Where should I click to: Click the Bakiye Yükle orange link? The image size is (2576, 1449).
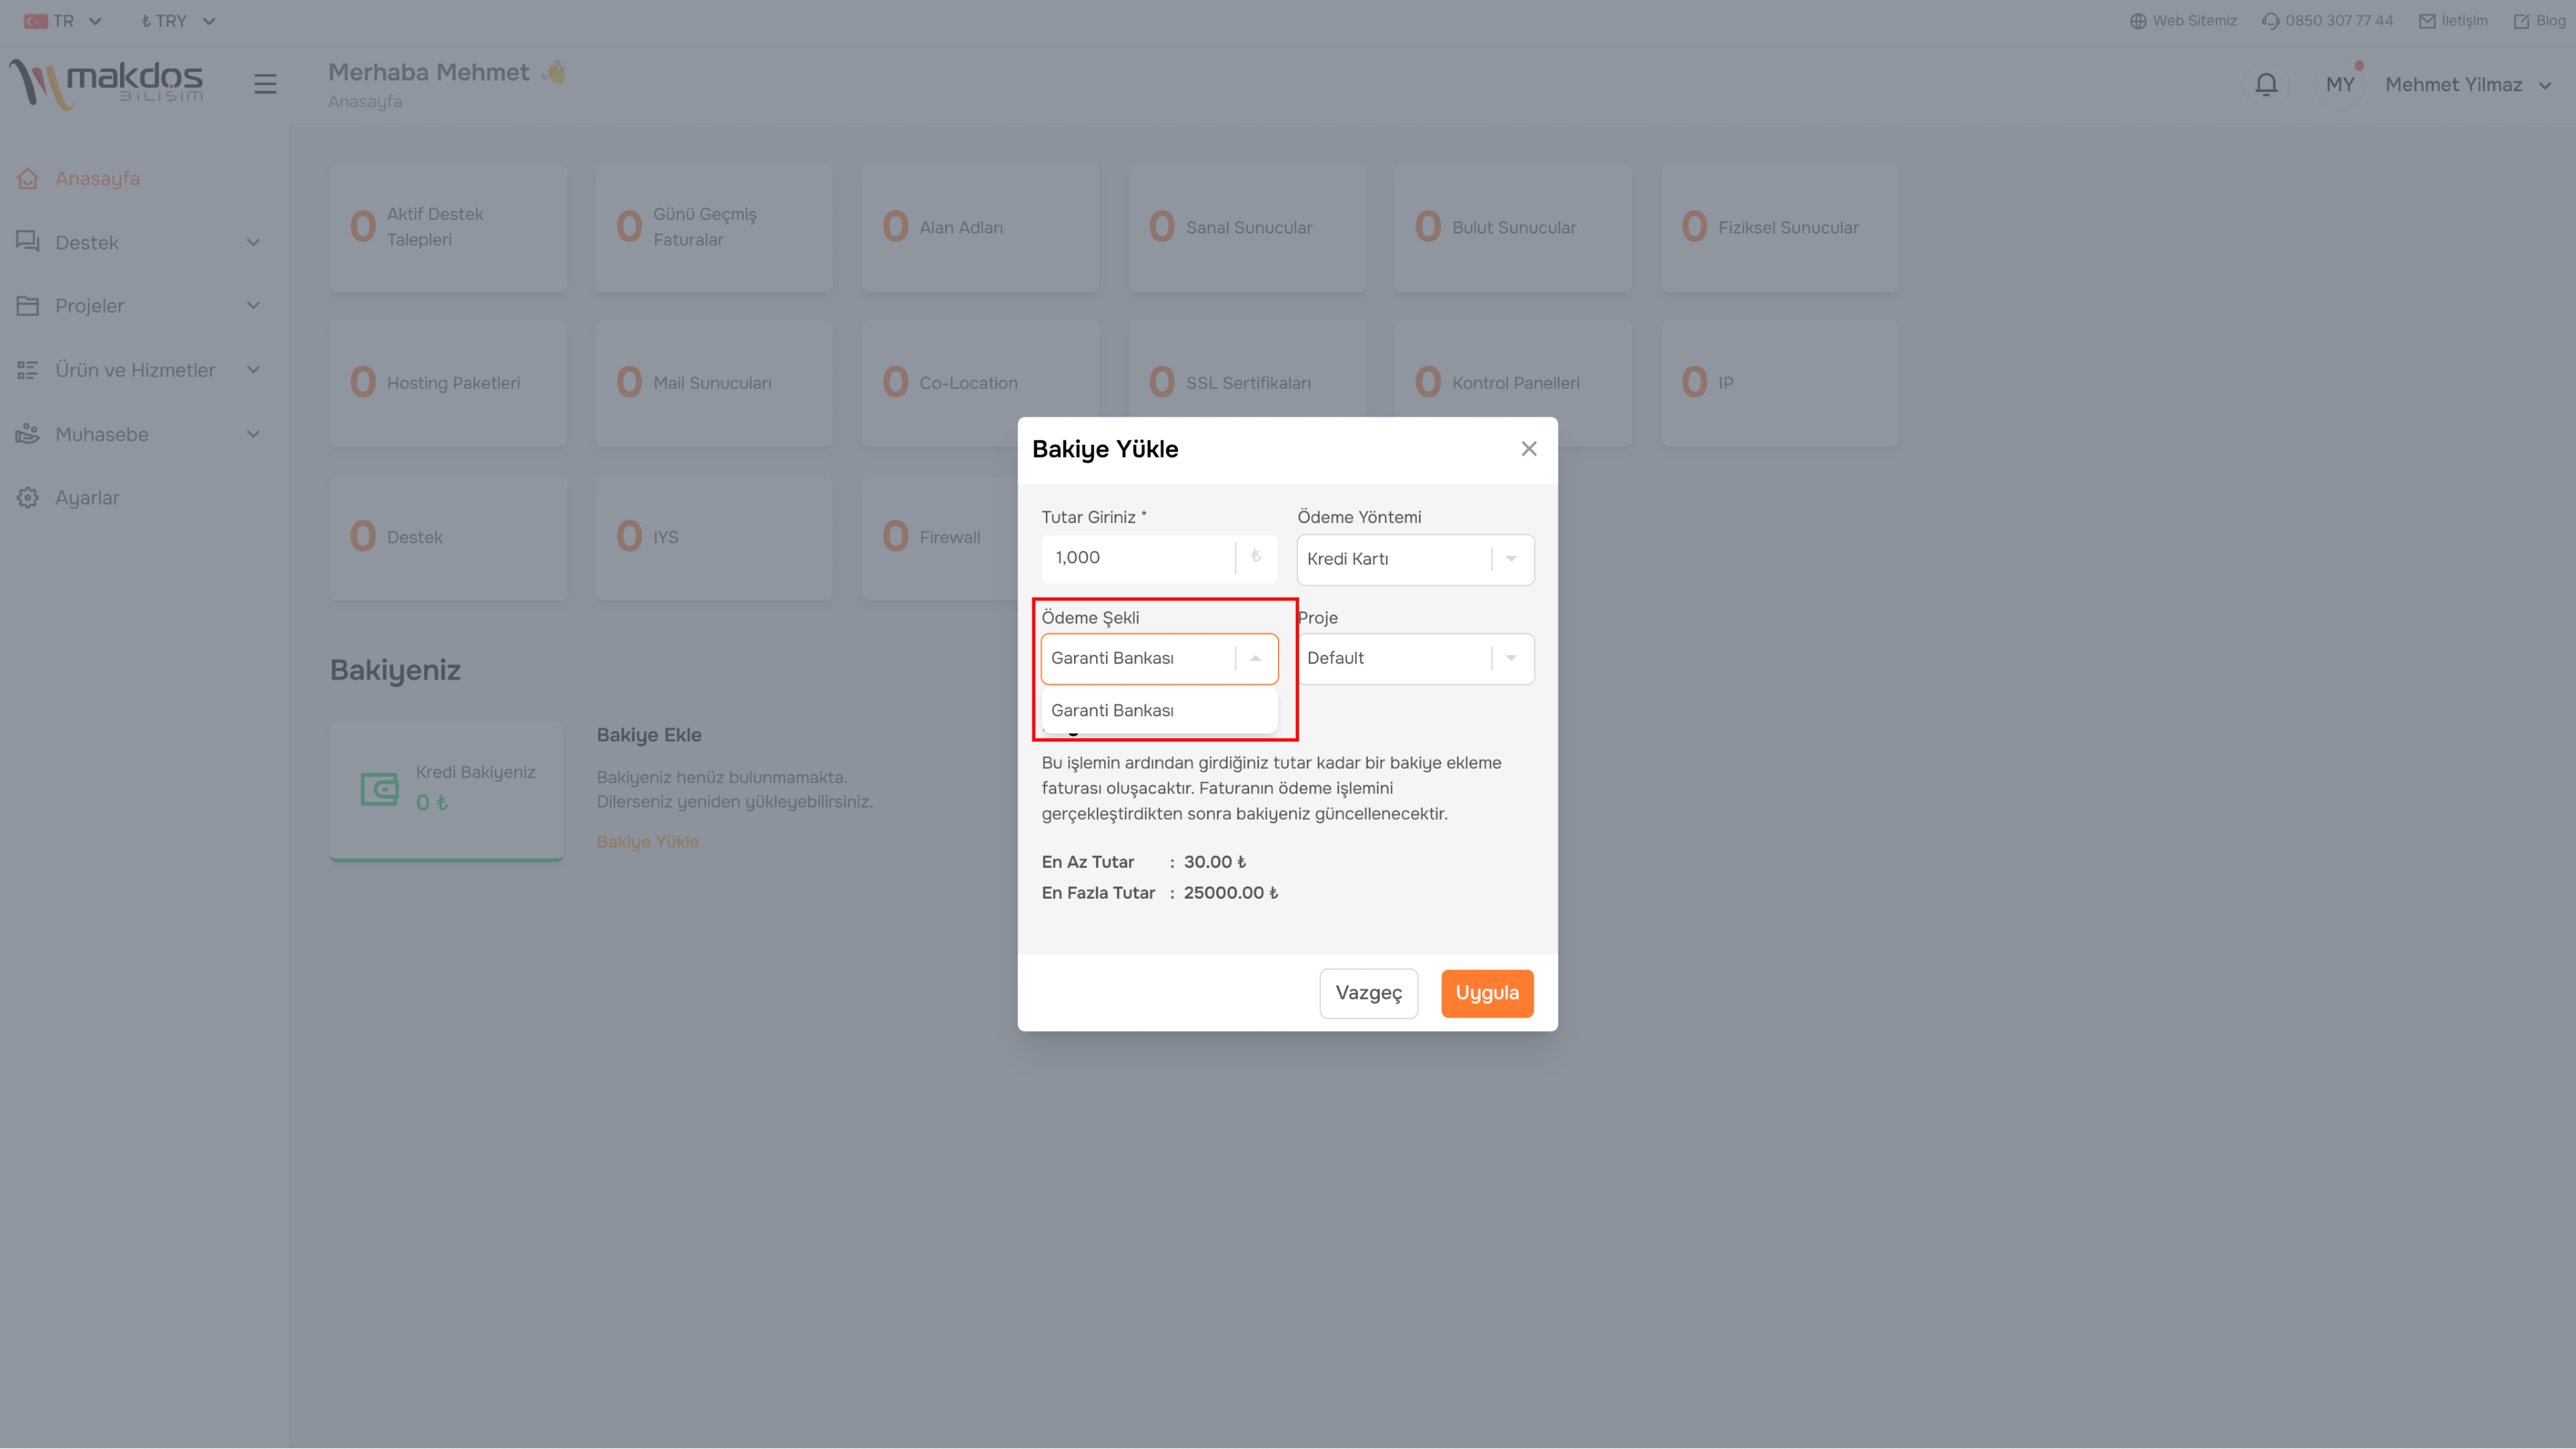coord(648,842)
